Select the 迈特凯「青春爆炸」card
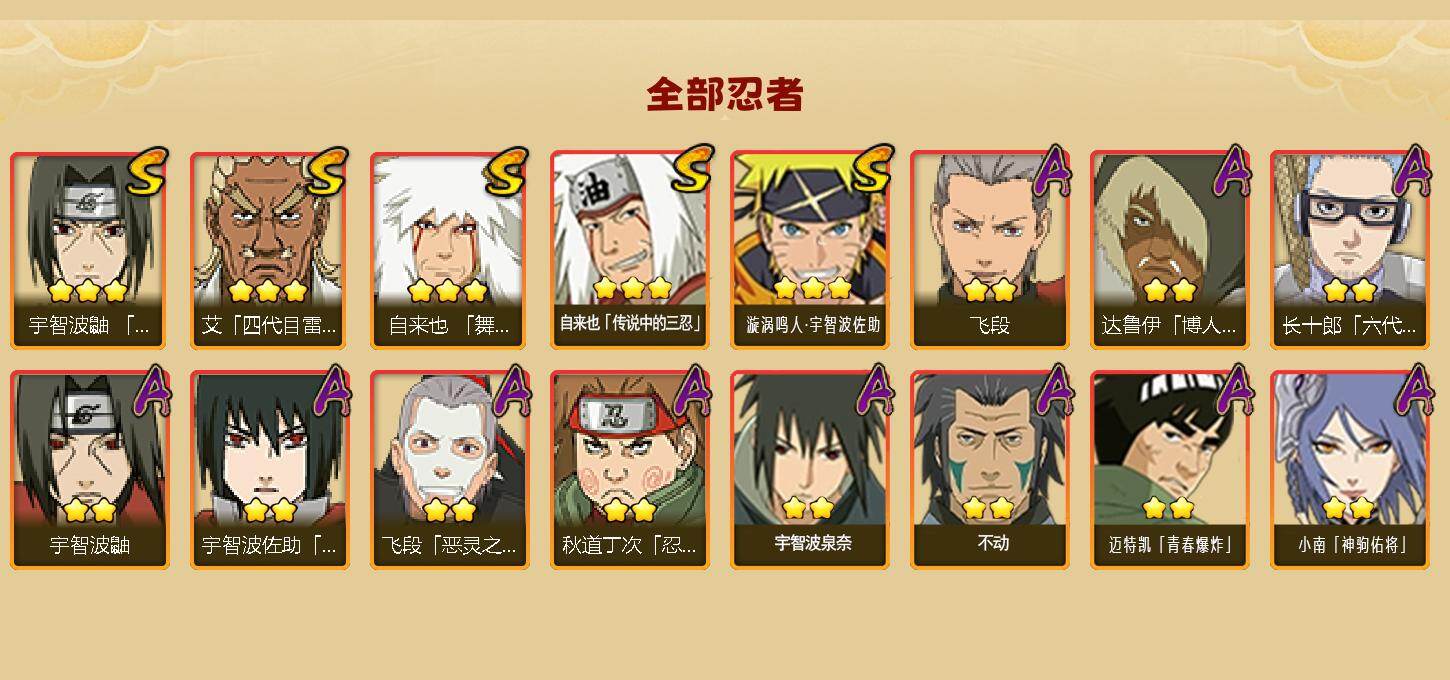The height and width of the screenshot is (680, 1450). 1170,470
